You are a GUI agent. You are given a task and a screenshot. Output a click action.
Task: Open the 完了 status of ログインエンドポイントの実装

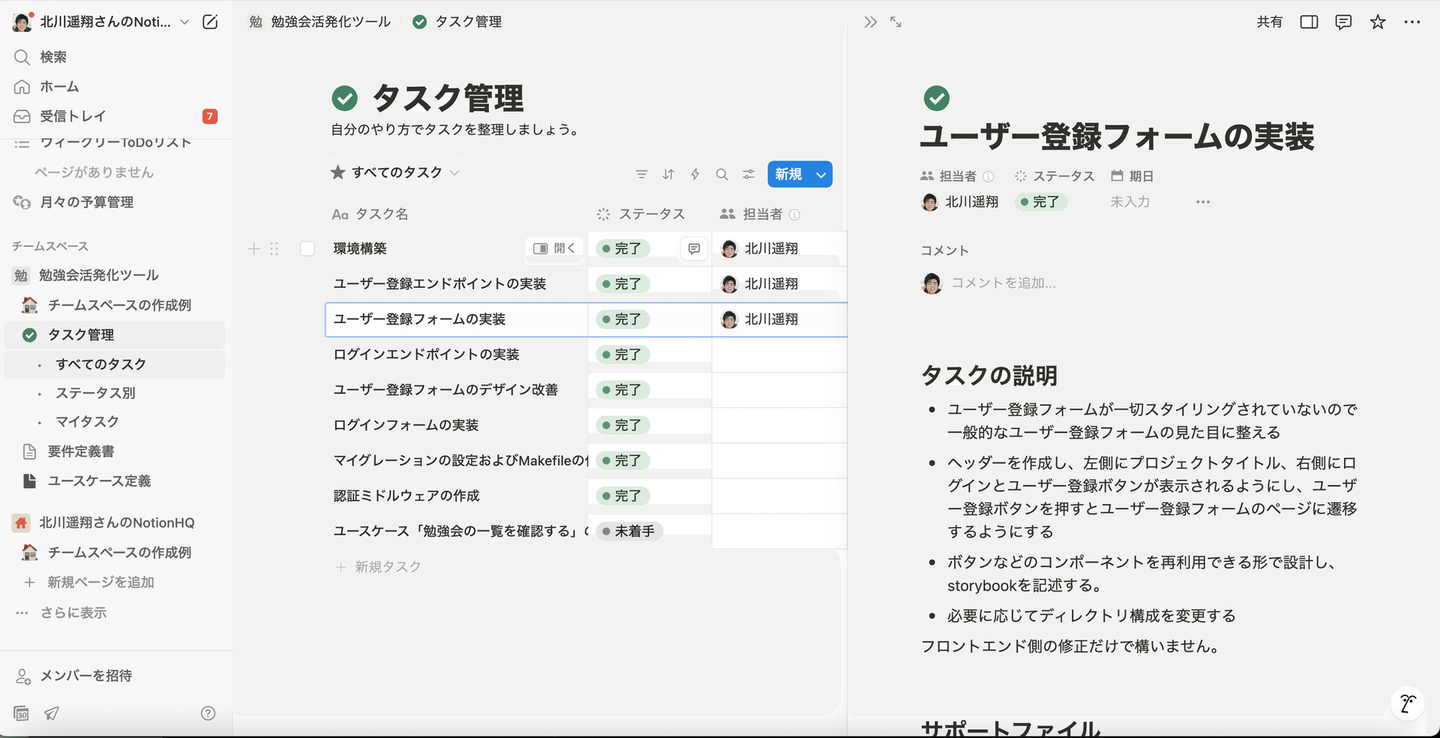click(623, 355)
